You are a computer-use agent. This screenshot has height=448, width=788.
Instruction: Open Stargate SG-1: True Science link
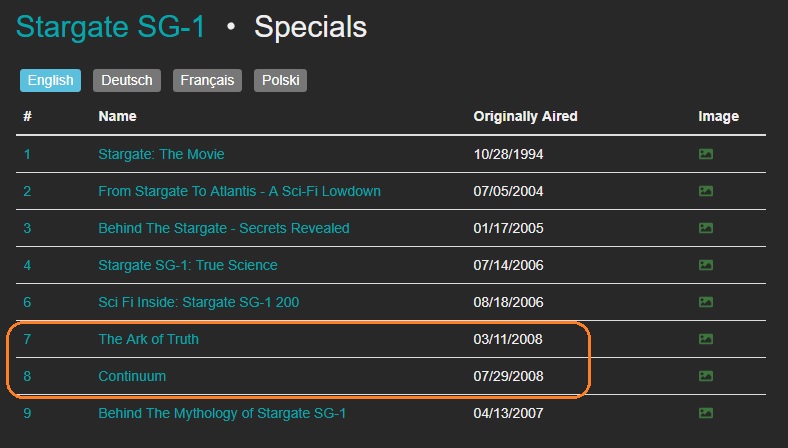coord(188,265)
